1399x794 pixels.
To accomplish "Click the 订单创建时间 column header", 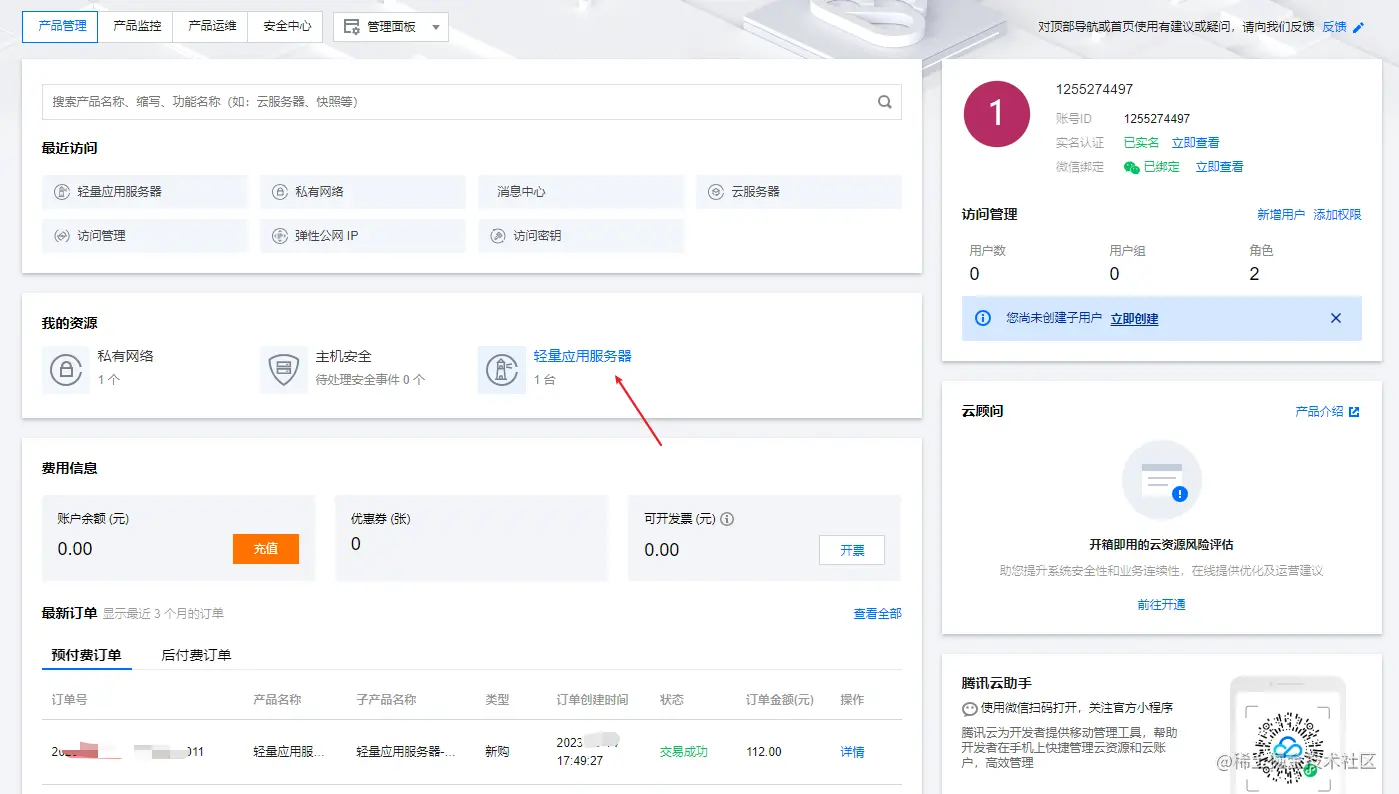I will pos(593,699).
